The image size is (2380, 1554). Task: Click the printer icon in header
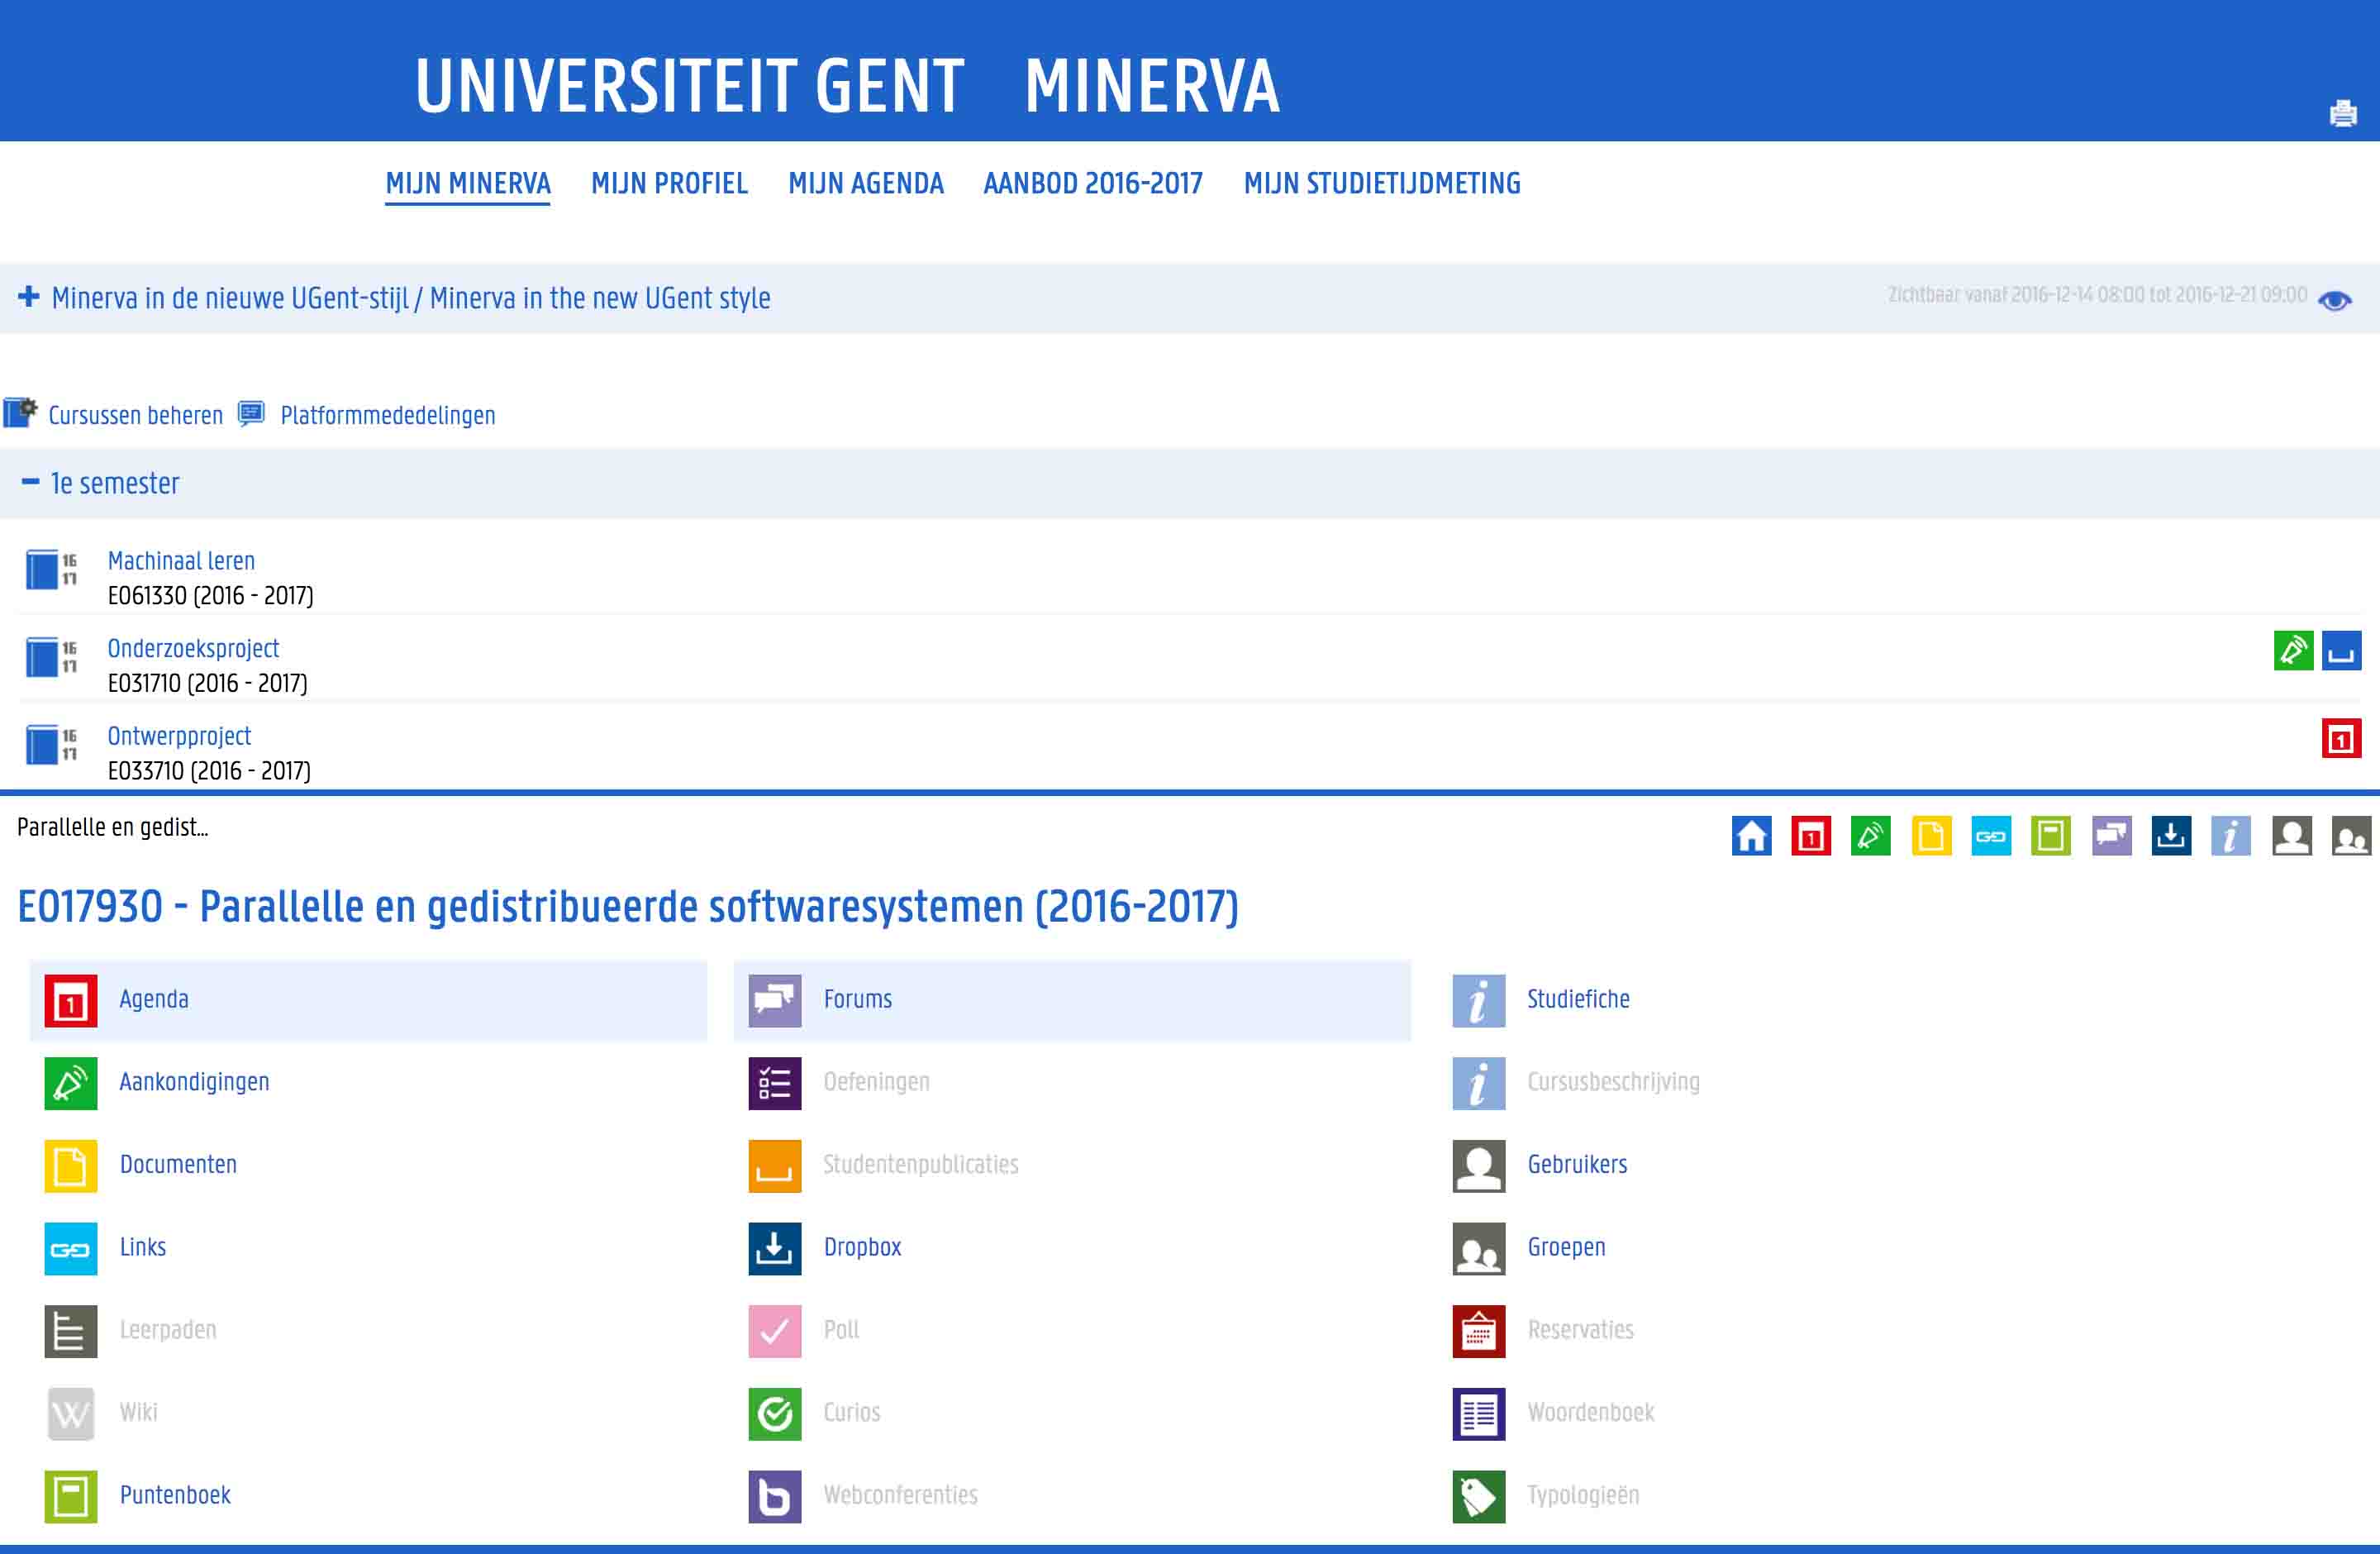2343,114
